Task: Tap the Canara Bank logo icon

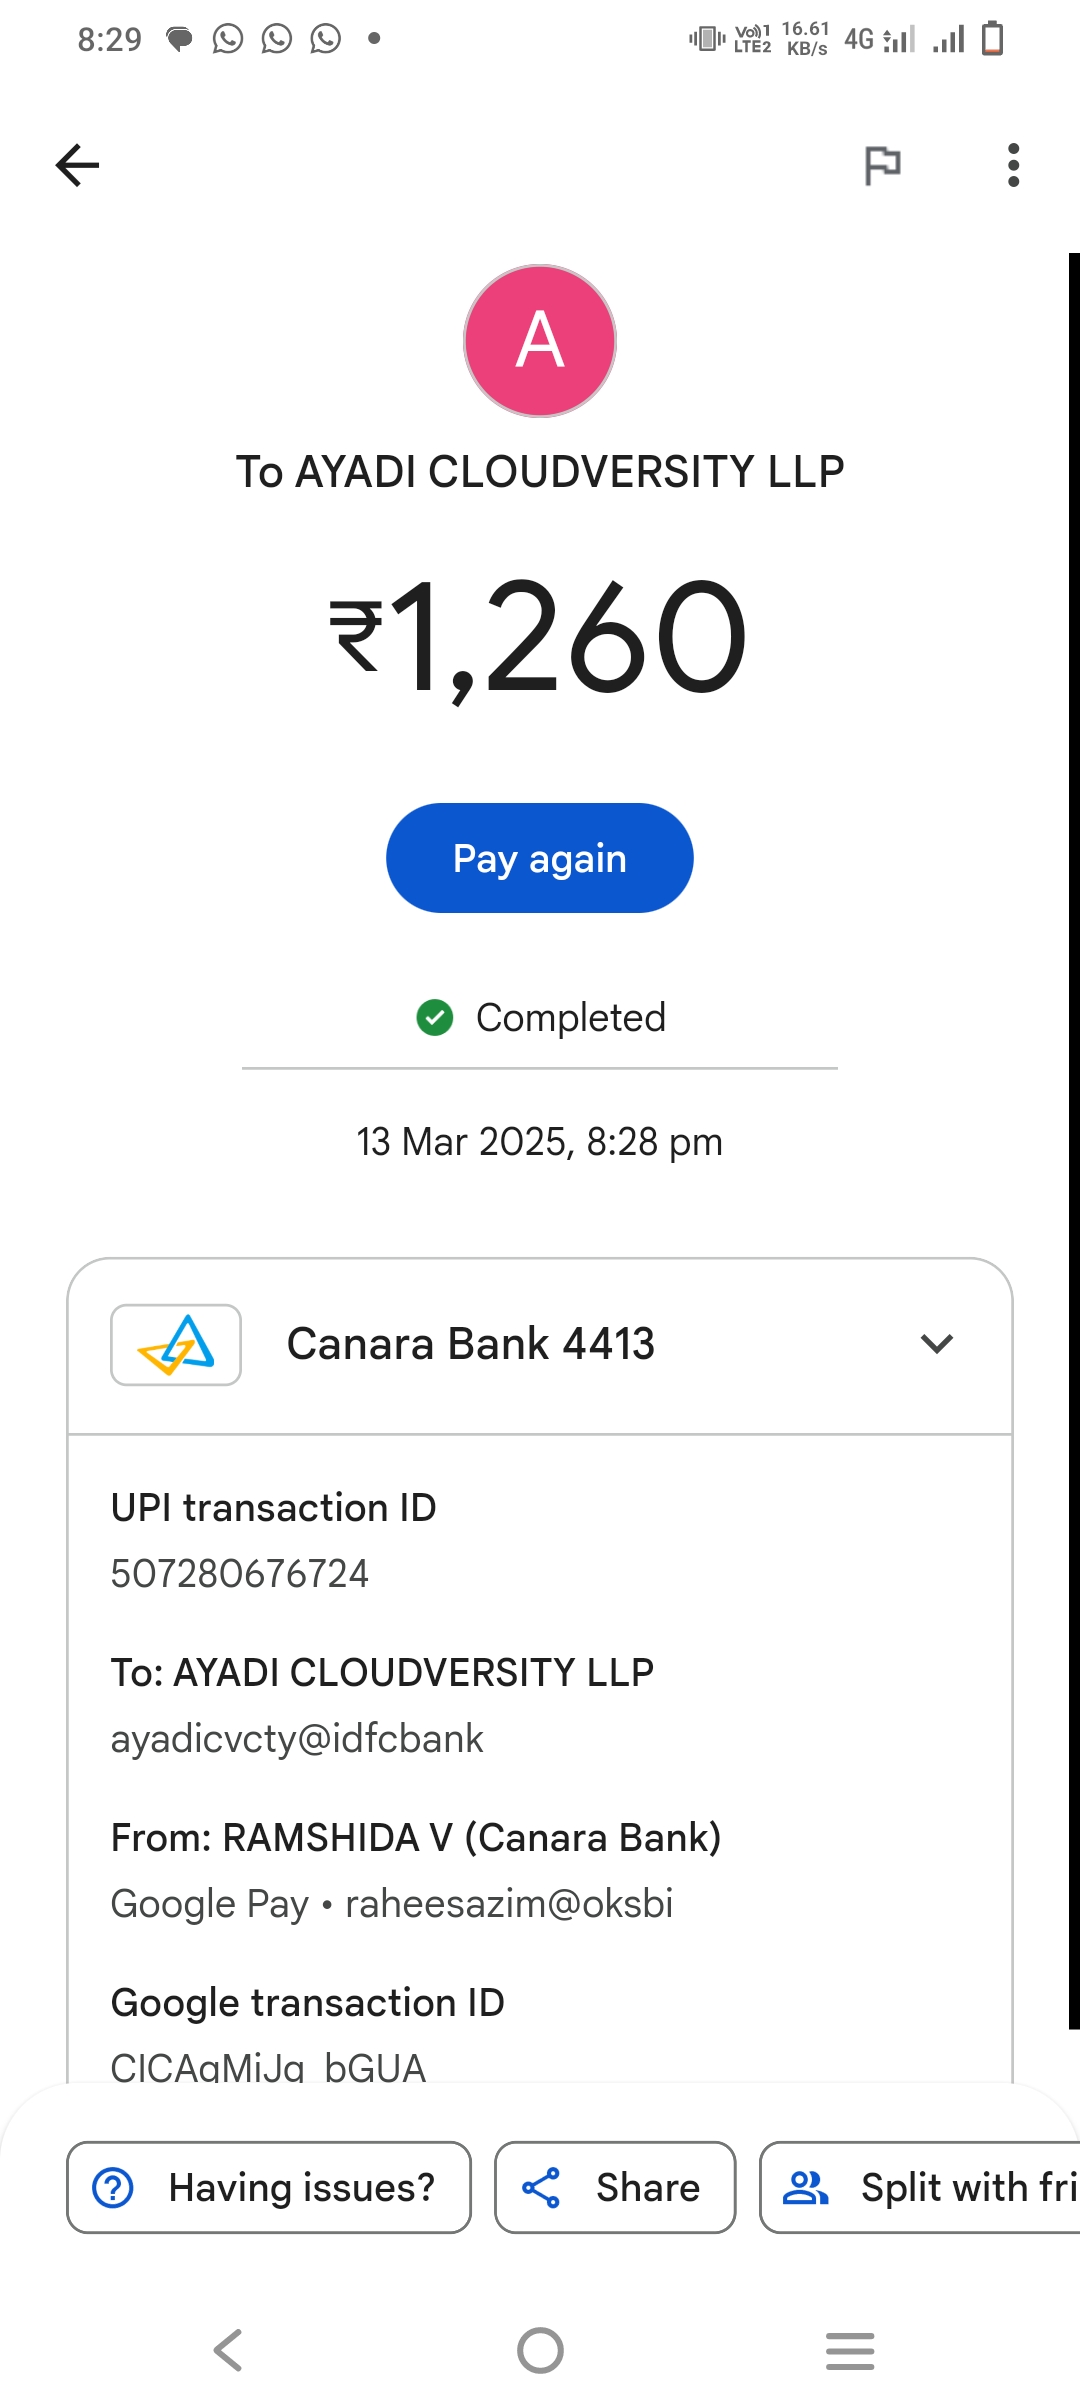Action: (x=176, y=1344)
